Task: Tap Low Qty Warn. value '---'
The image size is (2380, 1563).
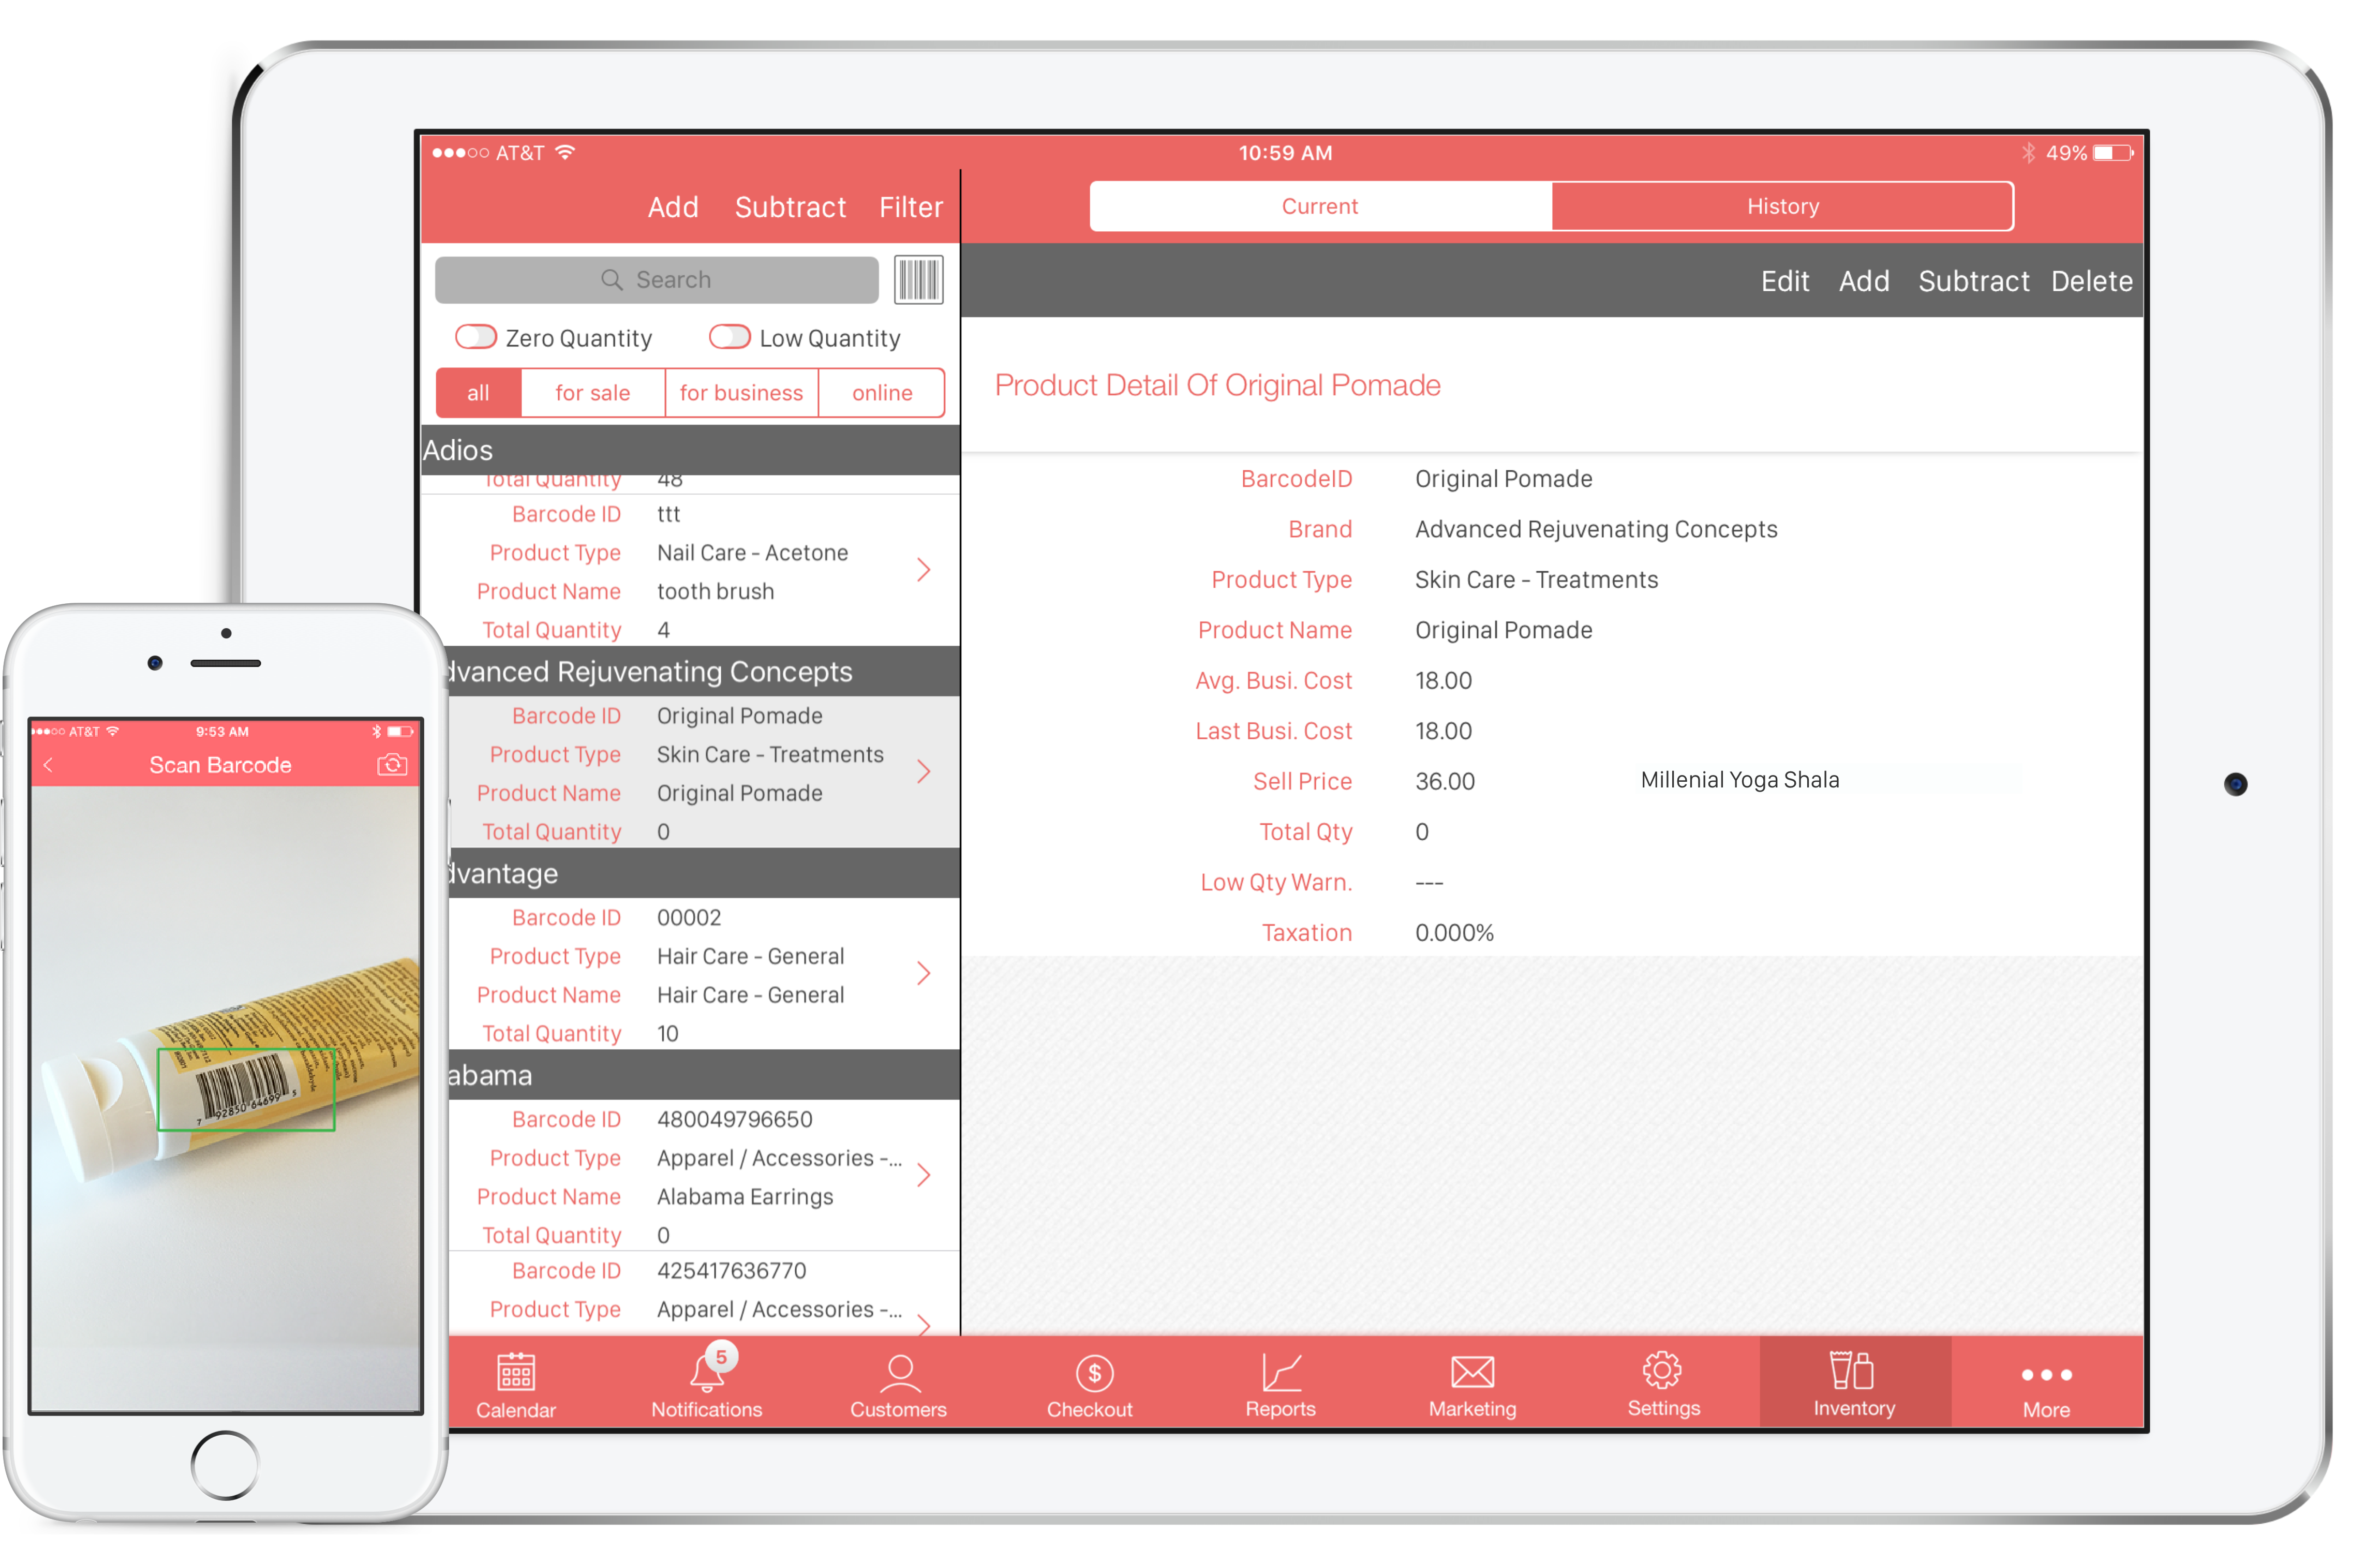Action: click(x=1429, y=883)
